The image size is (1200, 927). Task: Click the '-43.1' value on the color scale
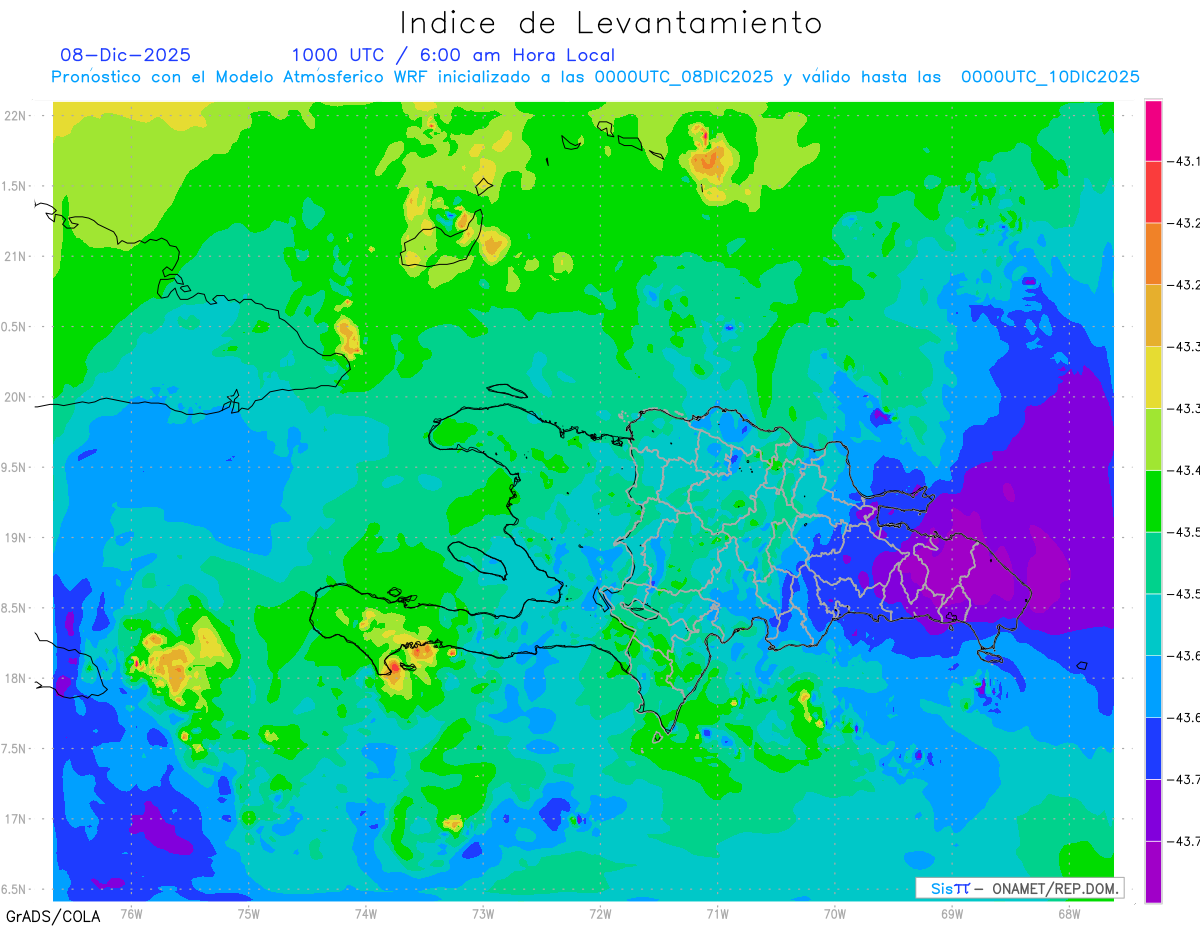pyautogui.click(x=1184, y=161)
